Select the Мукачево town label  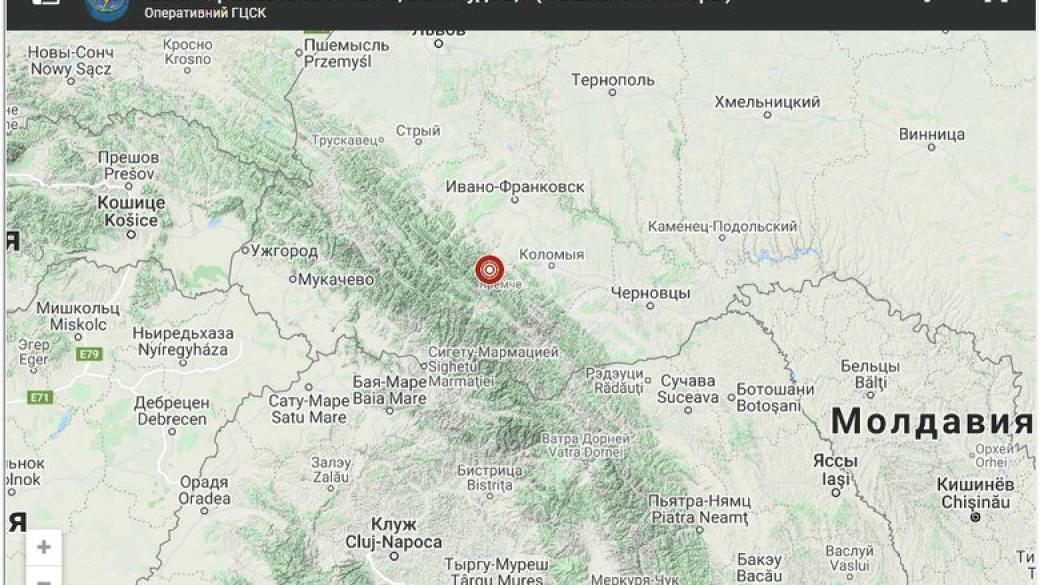[336, 280]
